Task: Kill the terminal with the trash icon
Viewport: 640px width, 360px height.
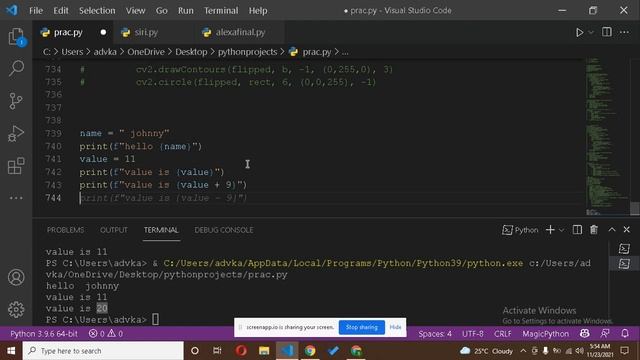Action: (x=593, y=230)
